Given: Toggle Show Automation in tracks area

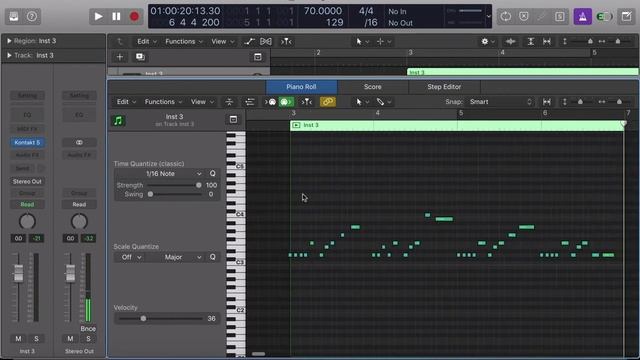Looking at the screenshot, I should coord(249,41).
